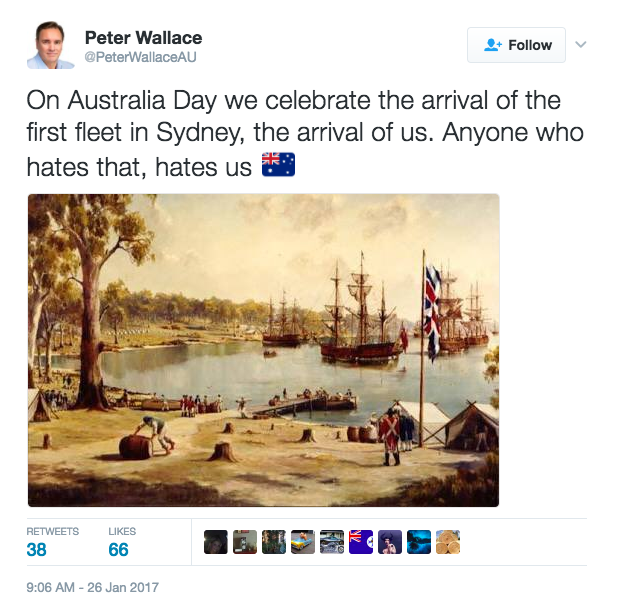Image resolution: width=618 pixels, height=606 pixels.
Task: Open the police car avatar
Action: coord(332,542)
